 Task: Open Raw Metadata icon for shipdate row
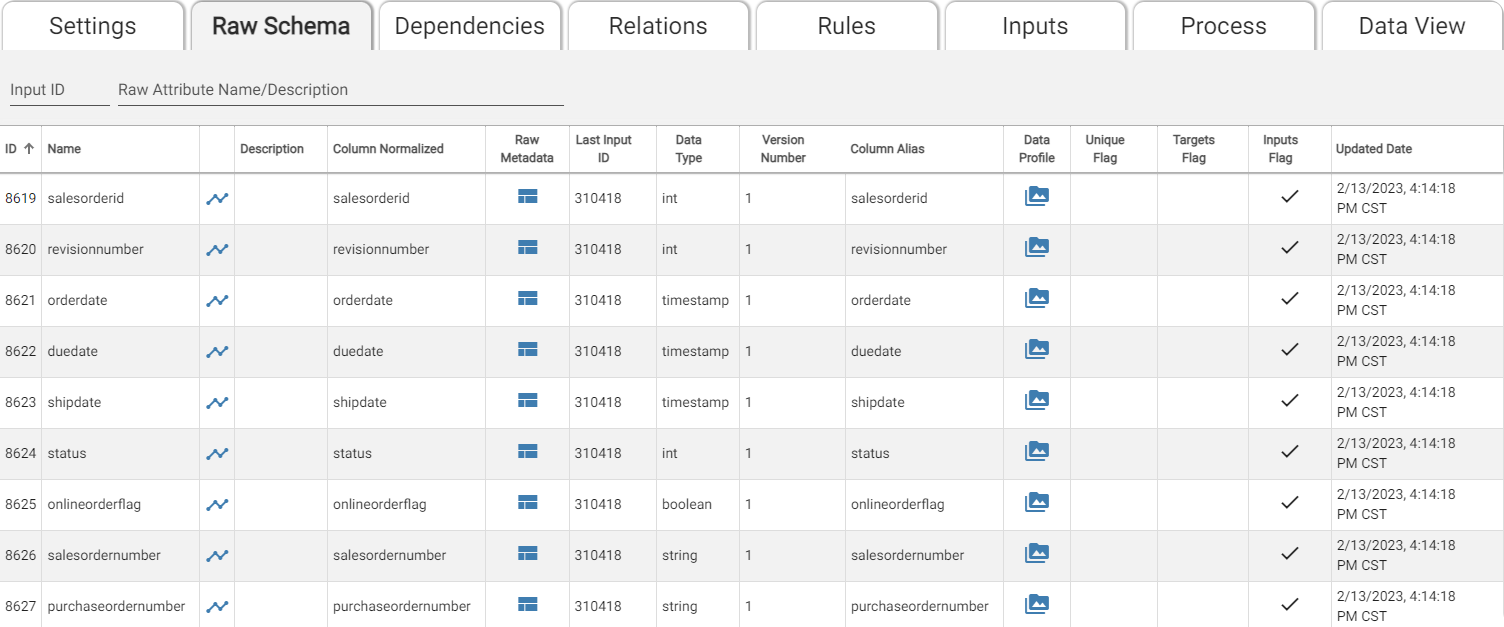coord(527,401)
